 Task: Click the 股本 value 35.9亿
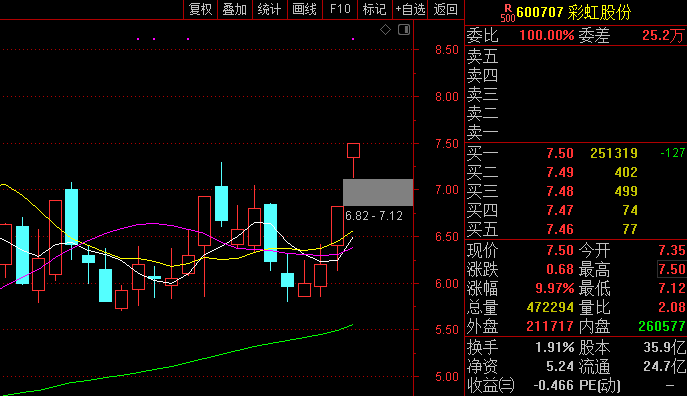(x=665, y=348)
